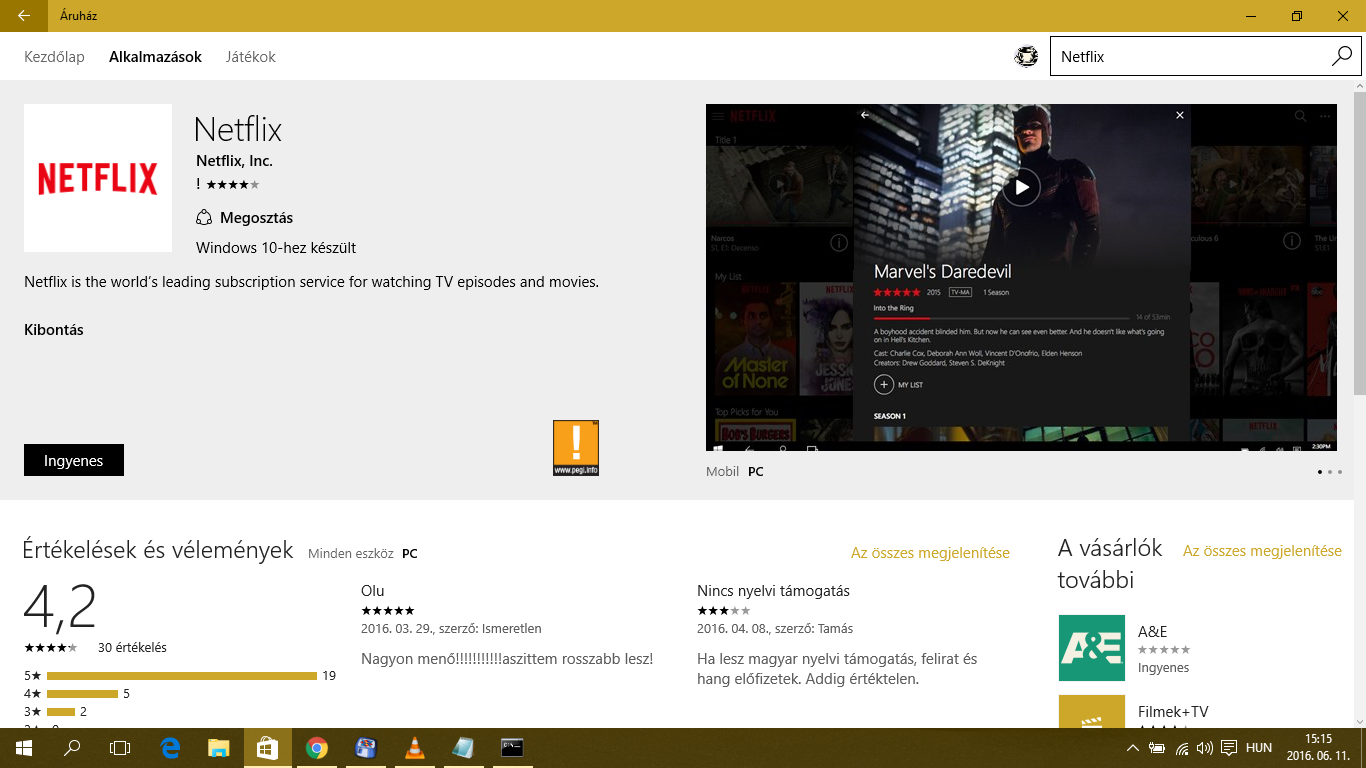Click the 3-star rating bar with 2
The height and width of the screenshot is (768, 1366).
pyautogui.click(x=61, y=712)
